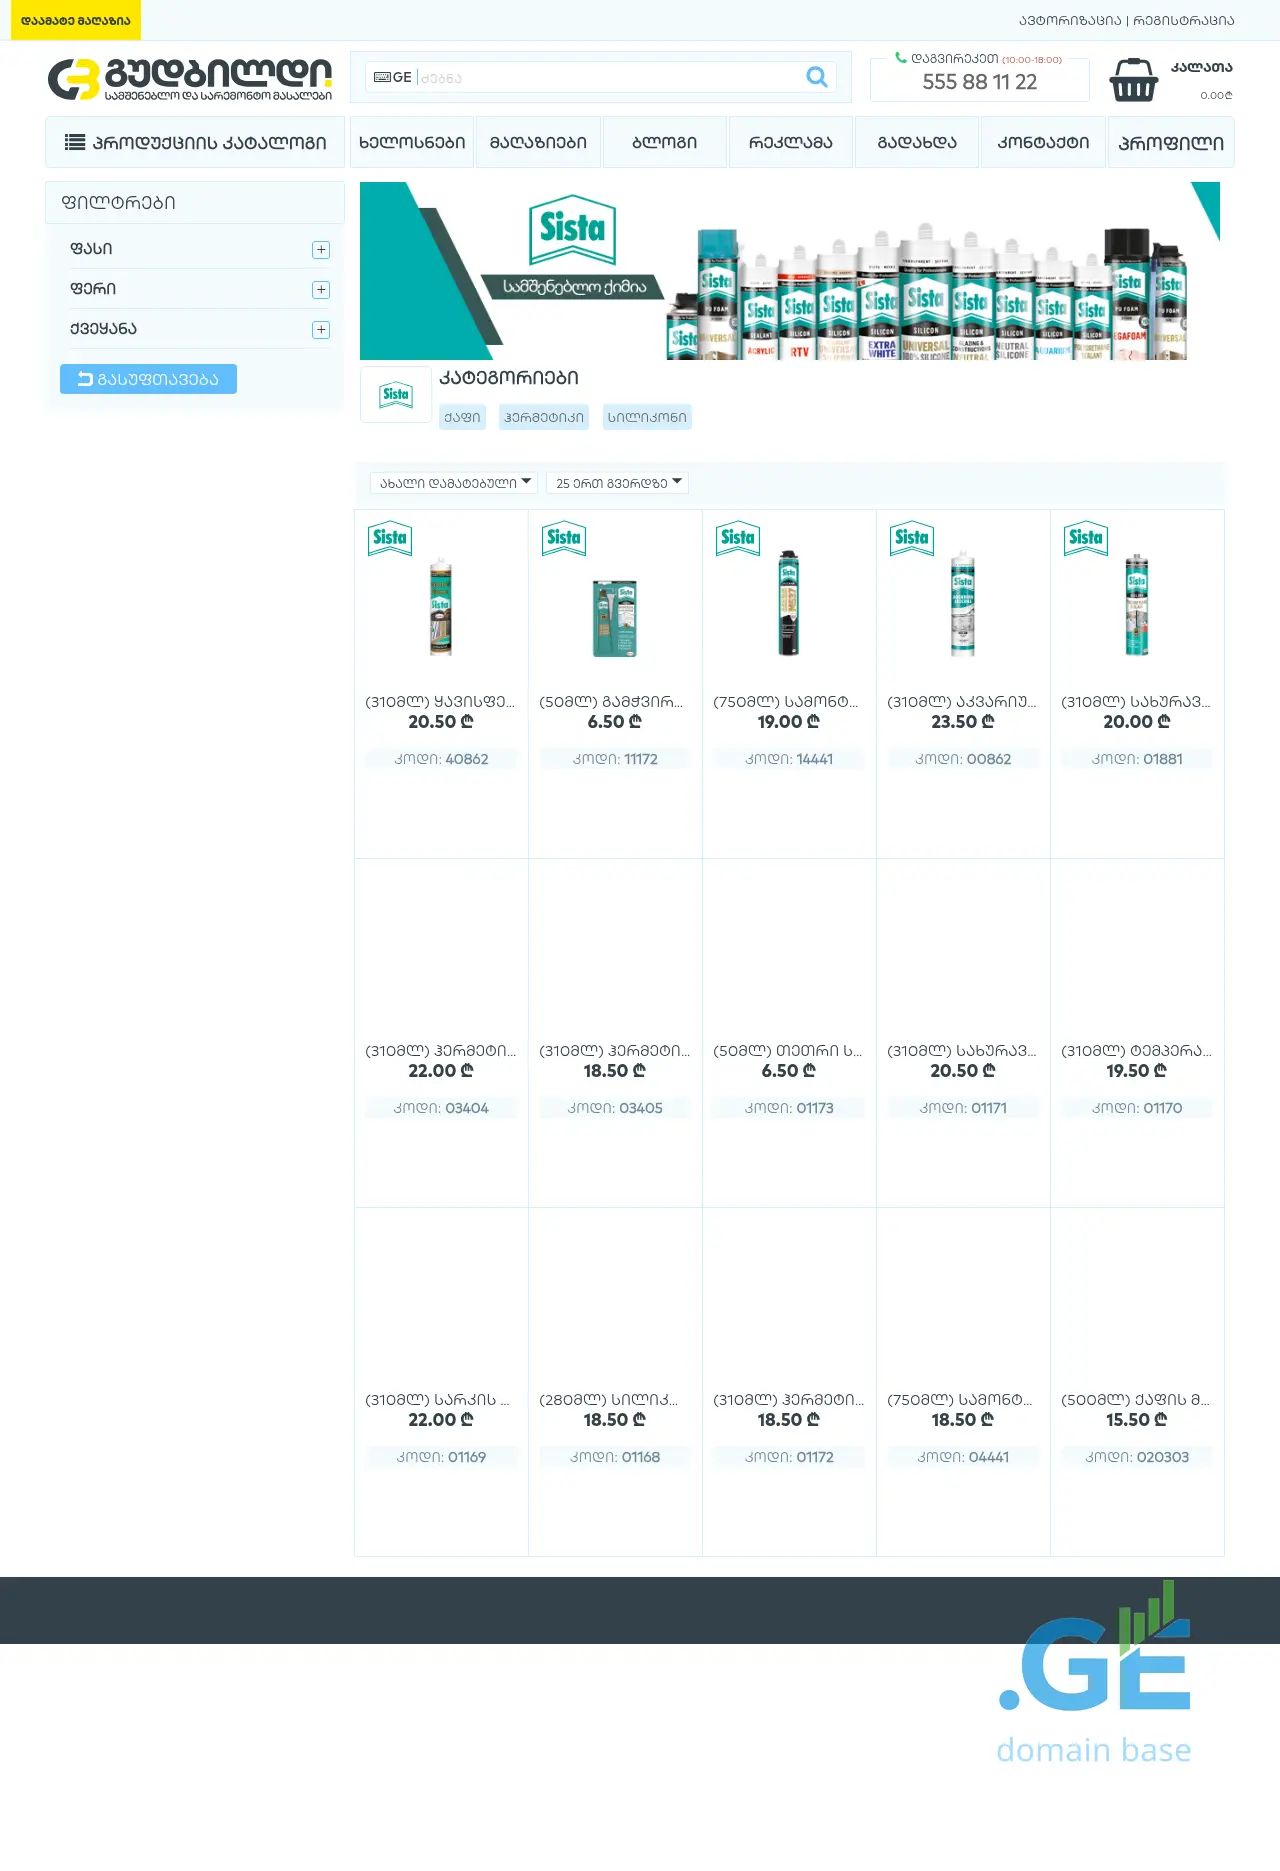Go to the კონტაქტი menu item
Image resolution: width=1280 pixels, height=1871 pixels.
coord(1043,142)
